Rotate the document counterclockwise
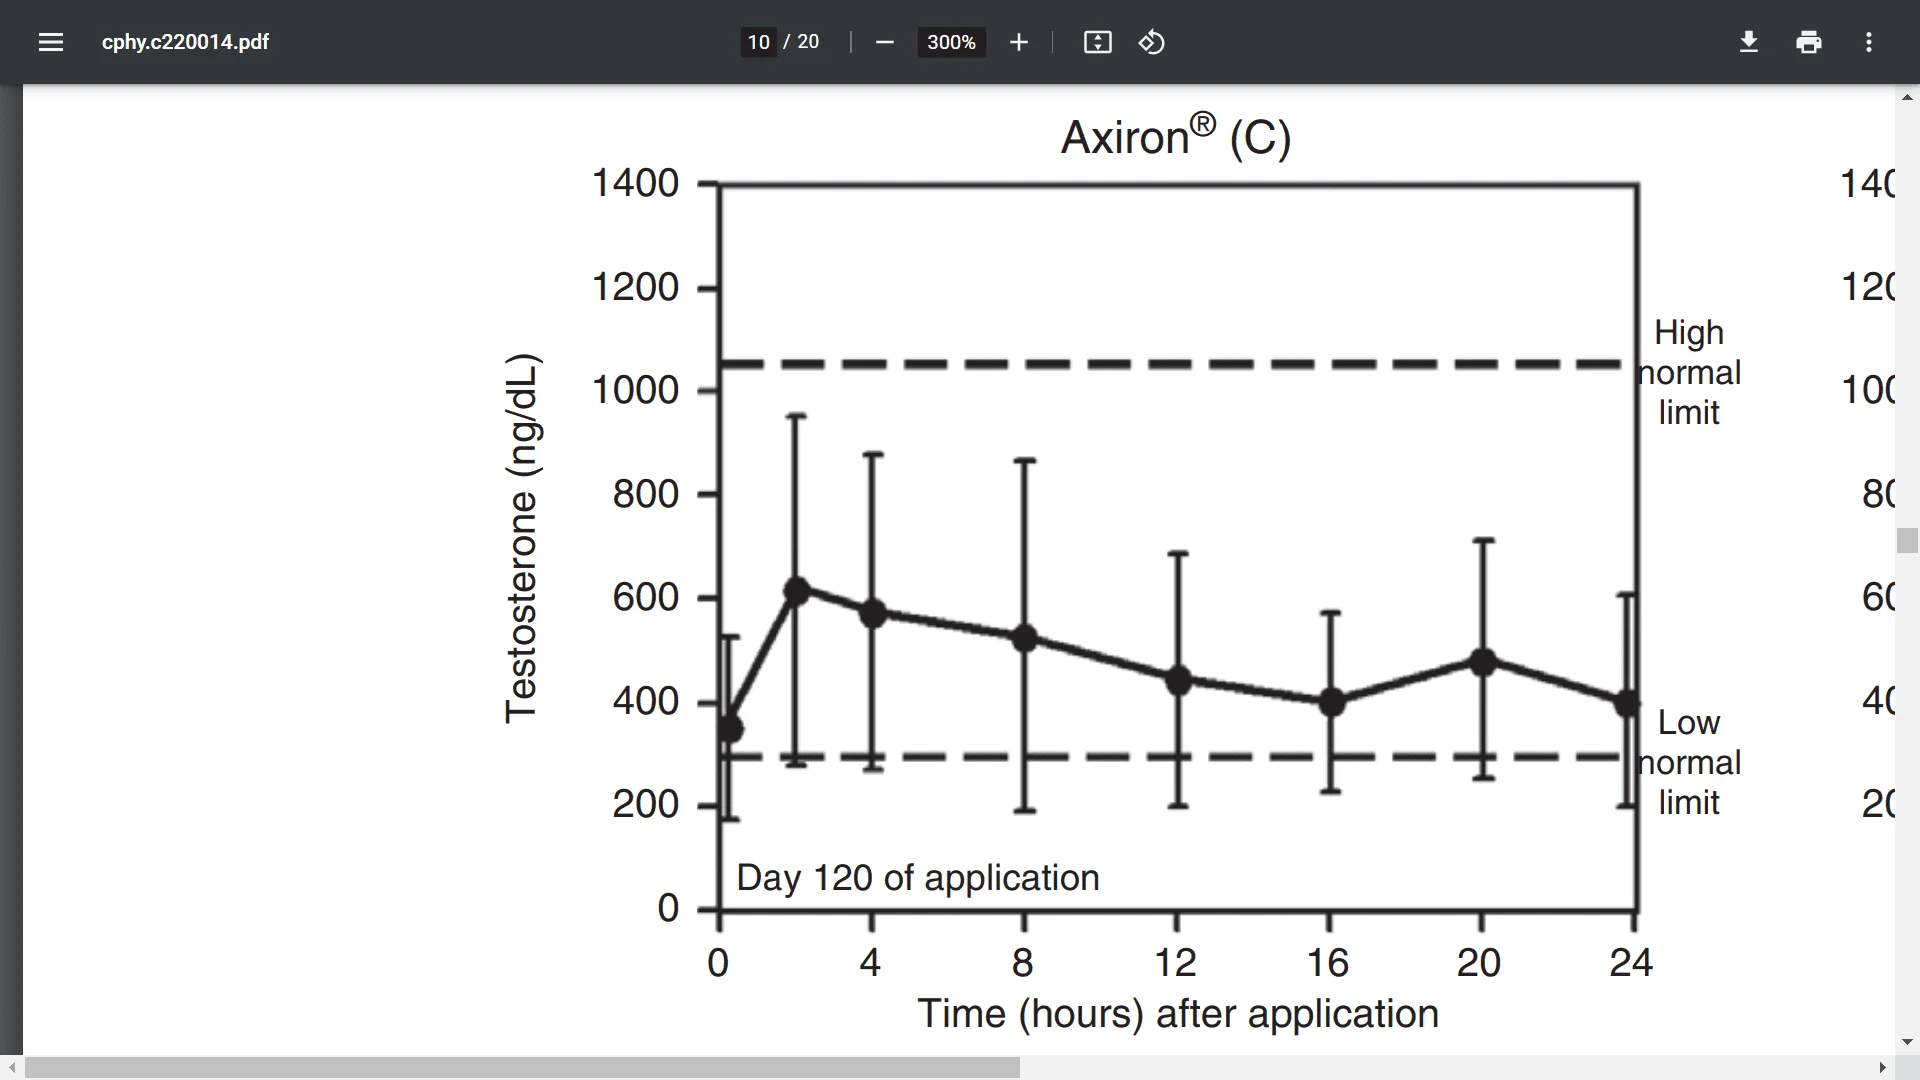 click(x=1152, y=42)
